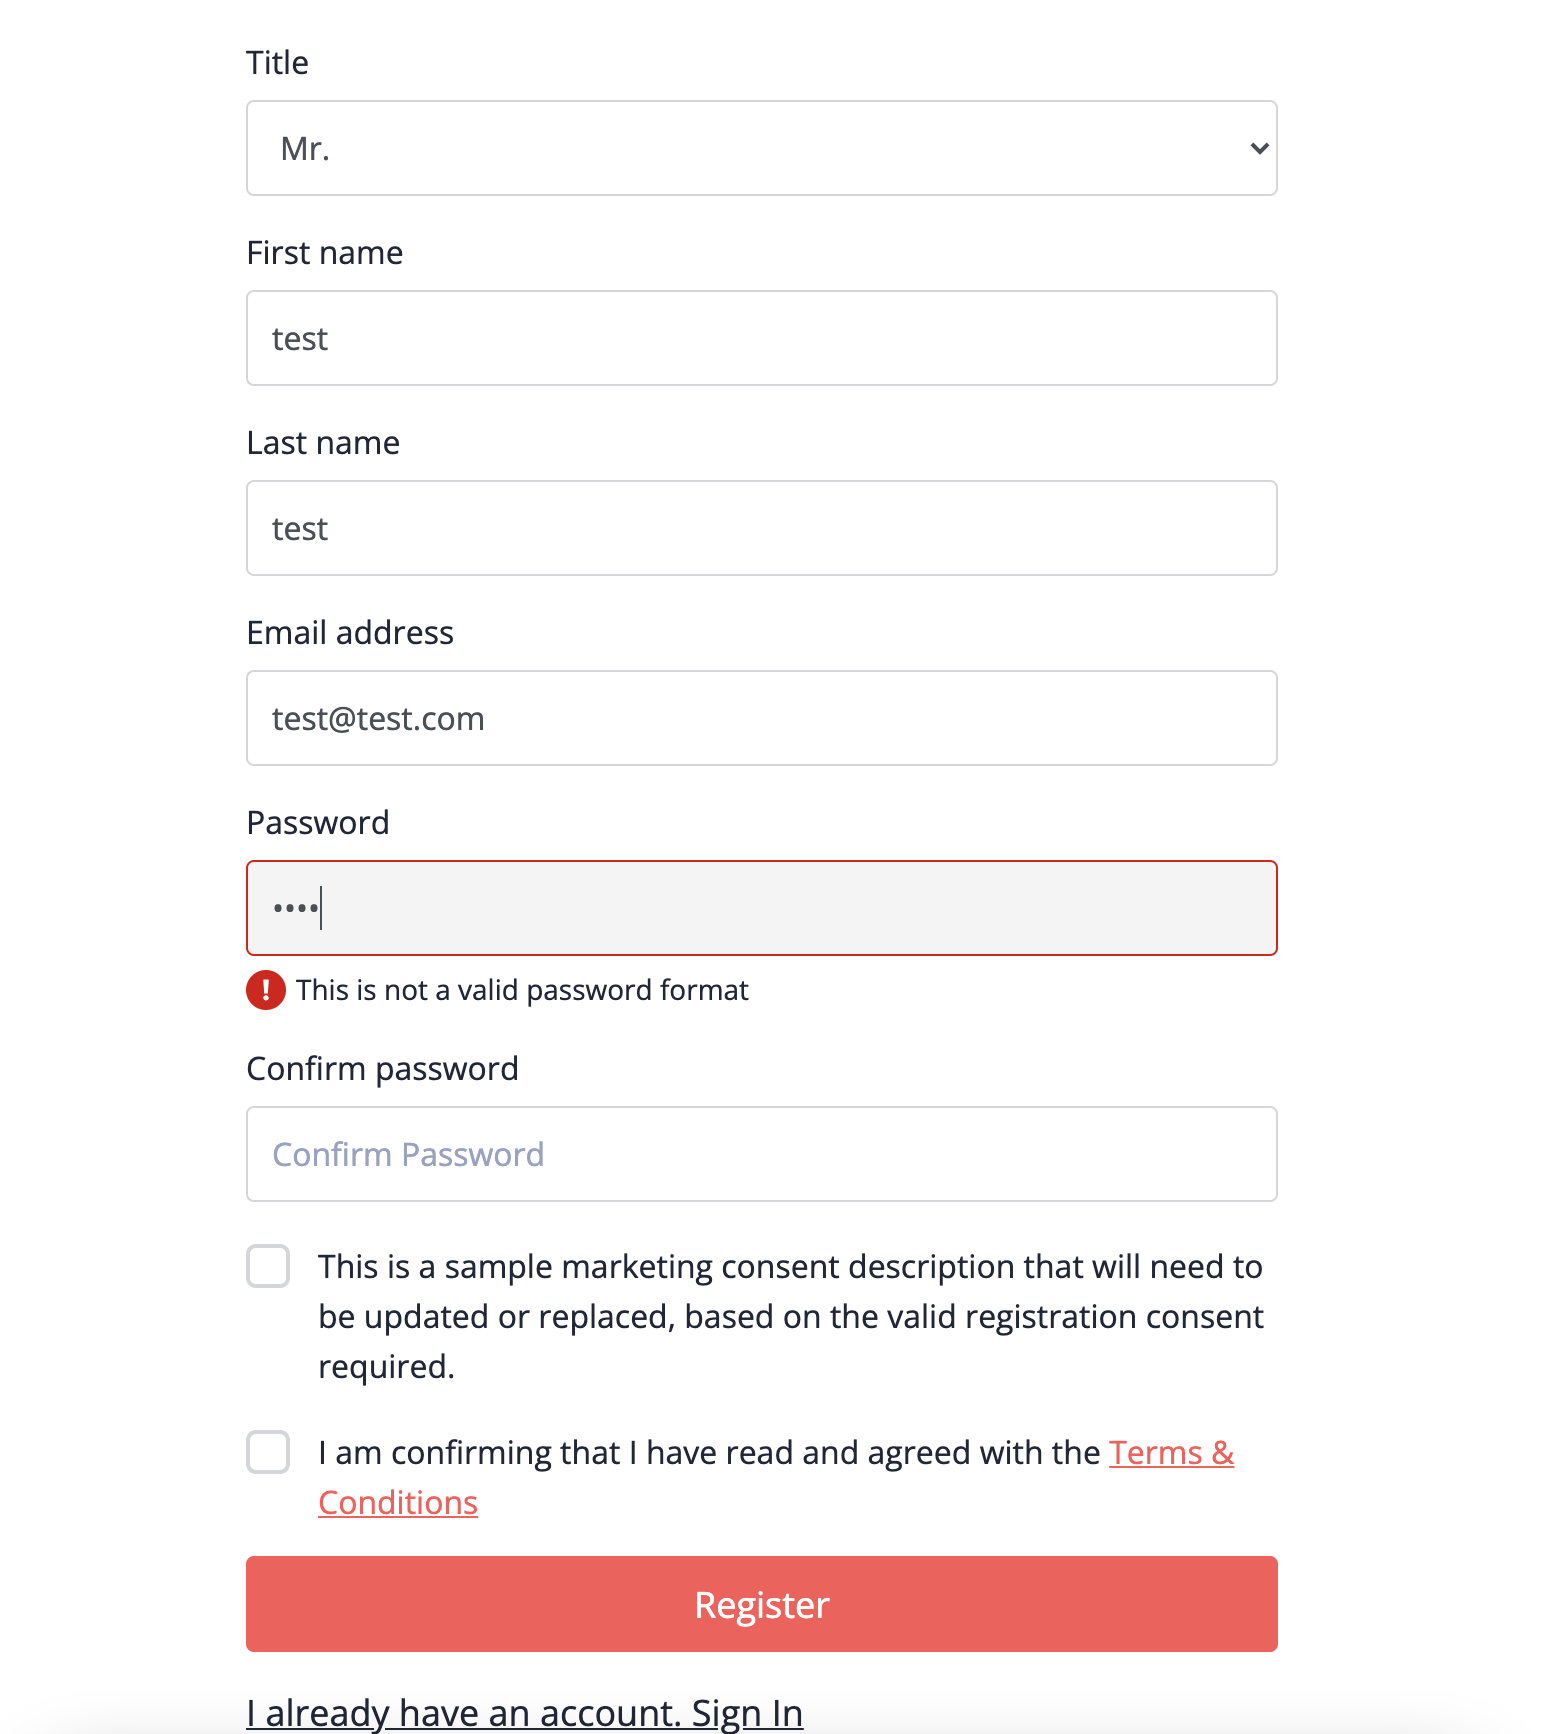Check the Terms & Conditions agreement checkbox
The height and width of the screenshot is (1734, 1560).
267,1453
